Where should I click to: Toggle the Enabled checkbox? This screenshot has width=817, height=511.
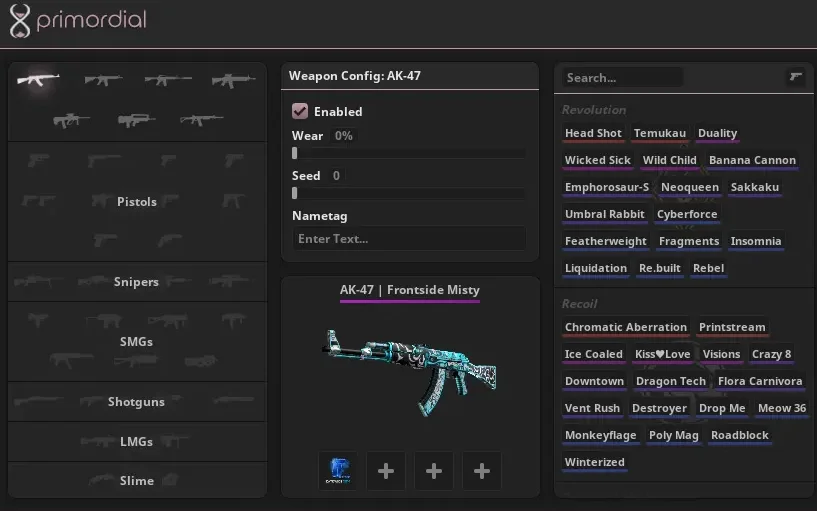(x=300, y=111)
